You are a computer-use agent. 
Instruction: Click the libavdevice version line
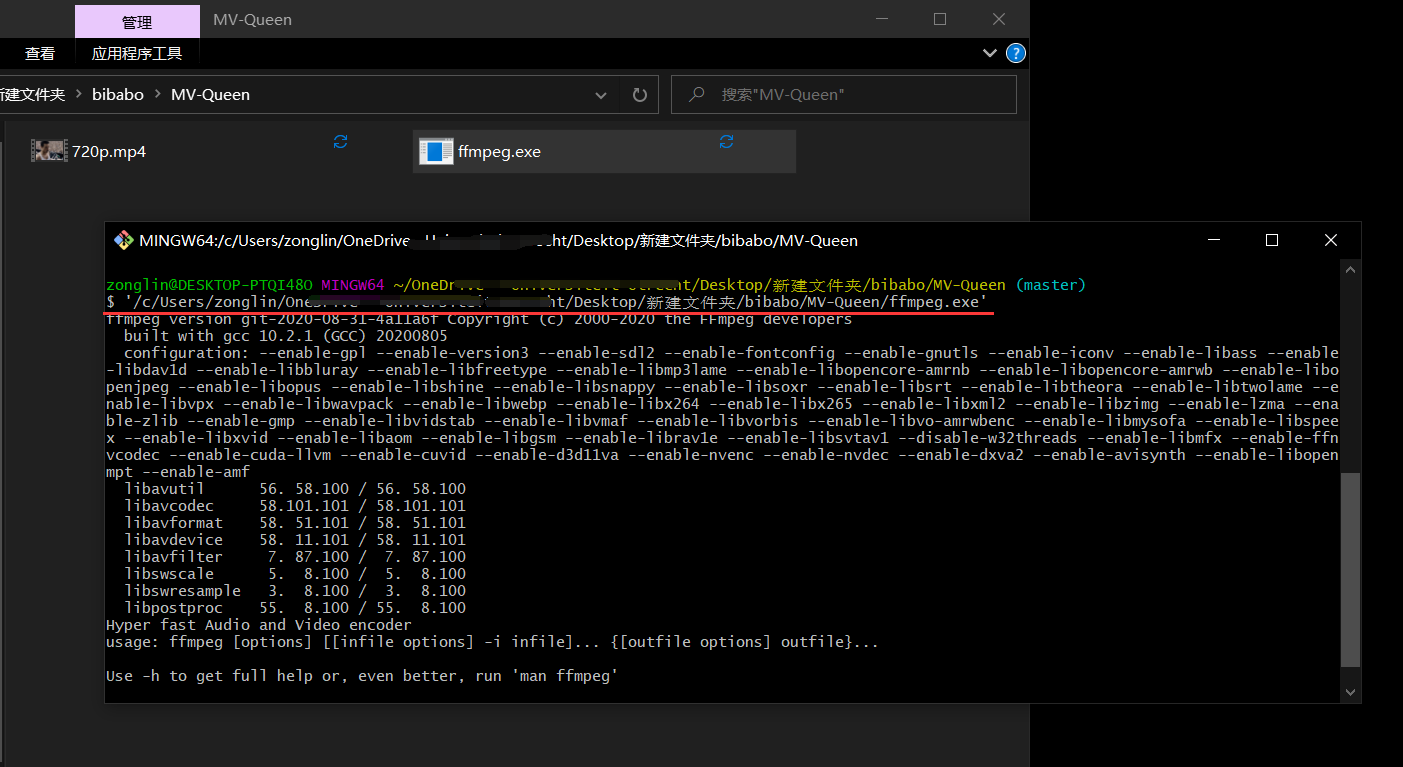(295, 540)
